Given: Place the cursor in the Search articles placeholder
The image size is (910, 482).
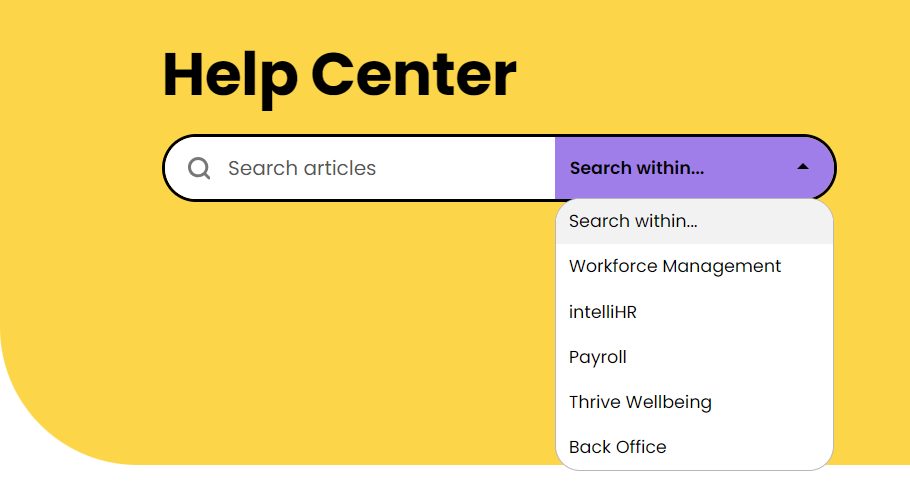Looking at the screenshot, I should pyautogui.click(x=302, y=168).
